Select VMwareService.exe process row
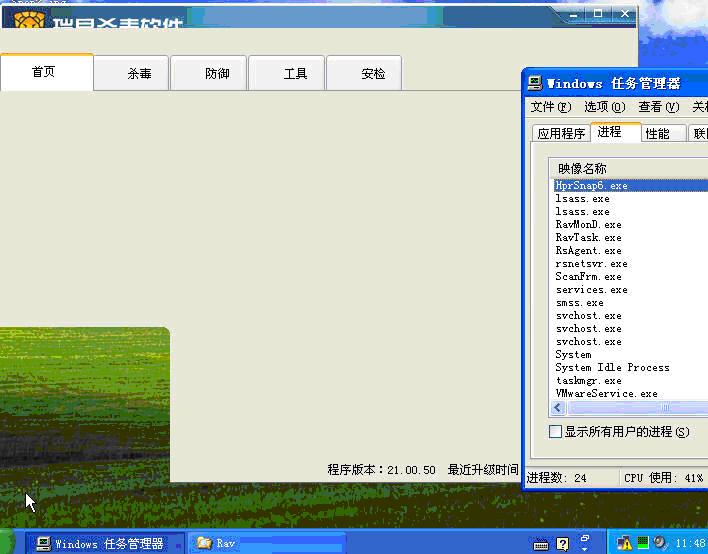The width and height of the screenshot is (708, 554). 631,394
